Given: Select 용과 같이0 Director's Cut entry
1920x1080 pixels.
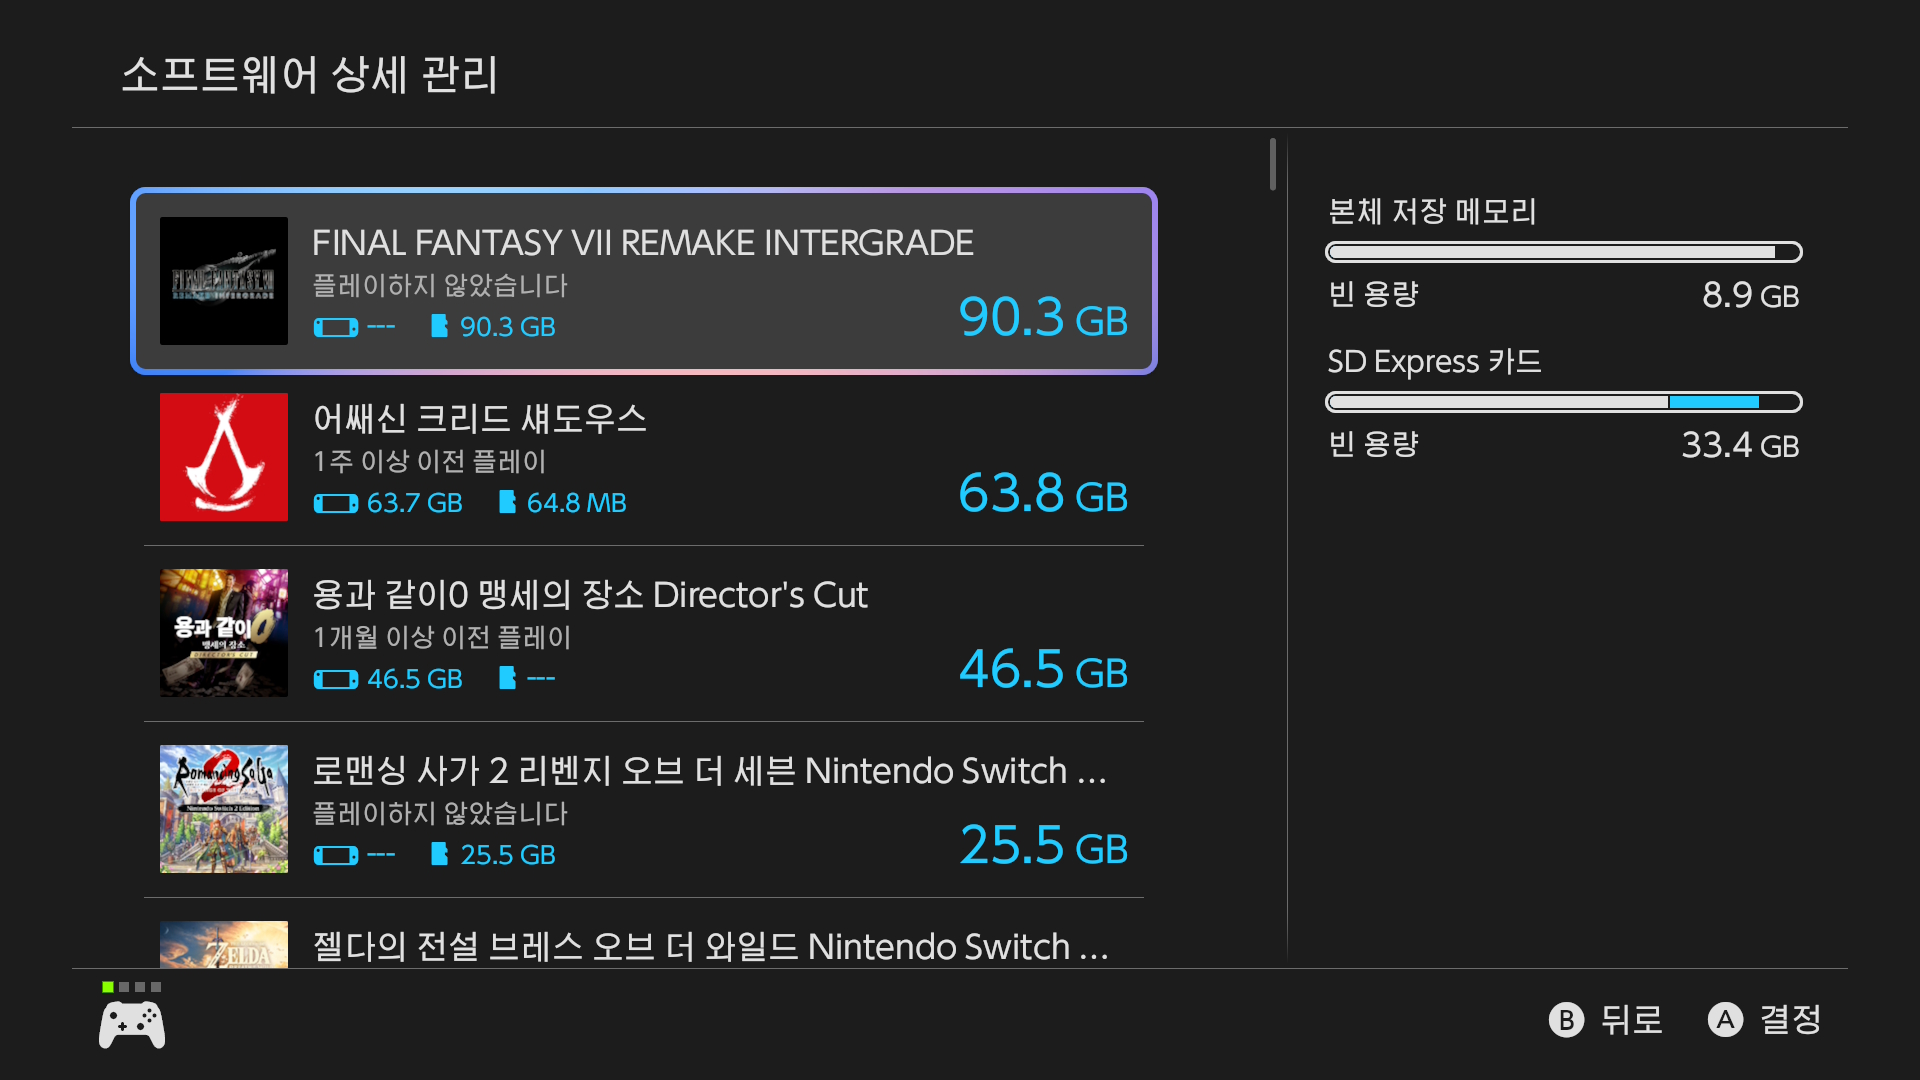Looking at the screenshot, I should click(644, 633).
